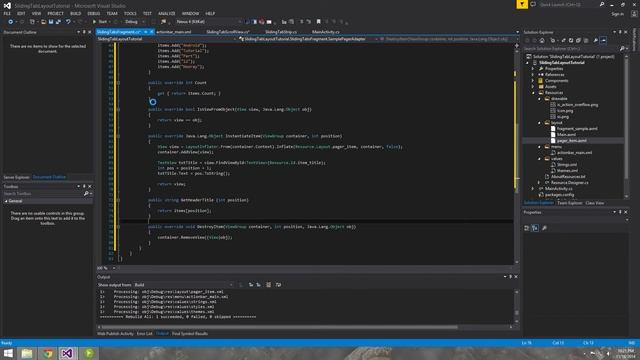Open the BUILD menu
Viewport: 640px width, 360px height.
[76, 13]
